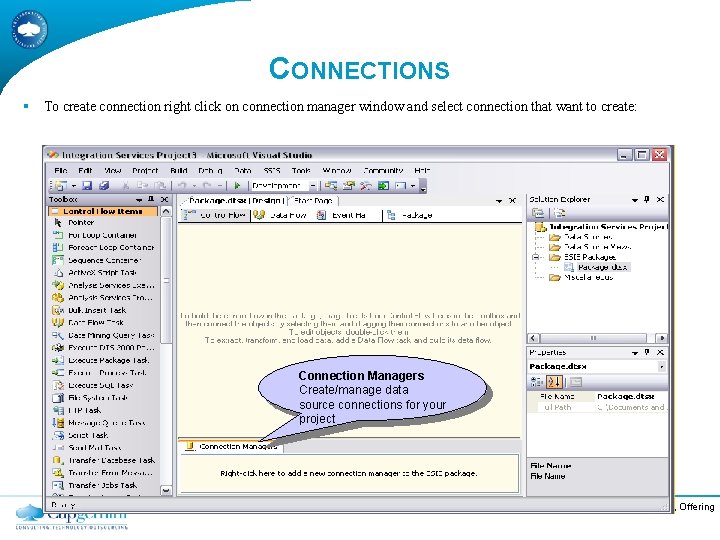The image size is (720, 540).
Task: Open Toolbox panel options dropdown arrow
Action: [139, 200]
